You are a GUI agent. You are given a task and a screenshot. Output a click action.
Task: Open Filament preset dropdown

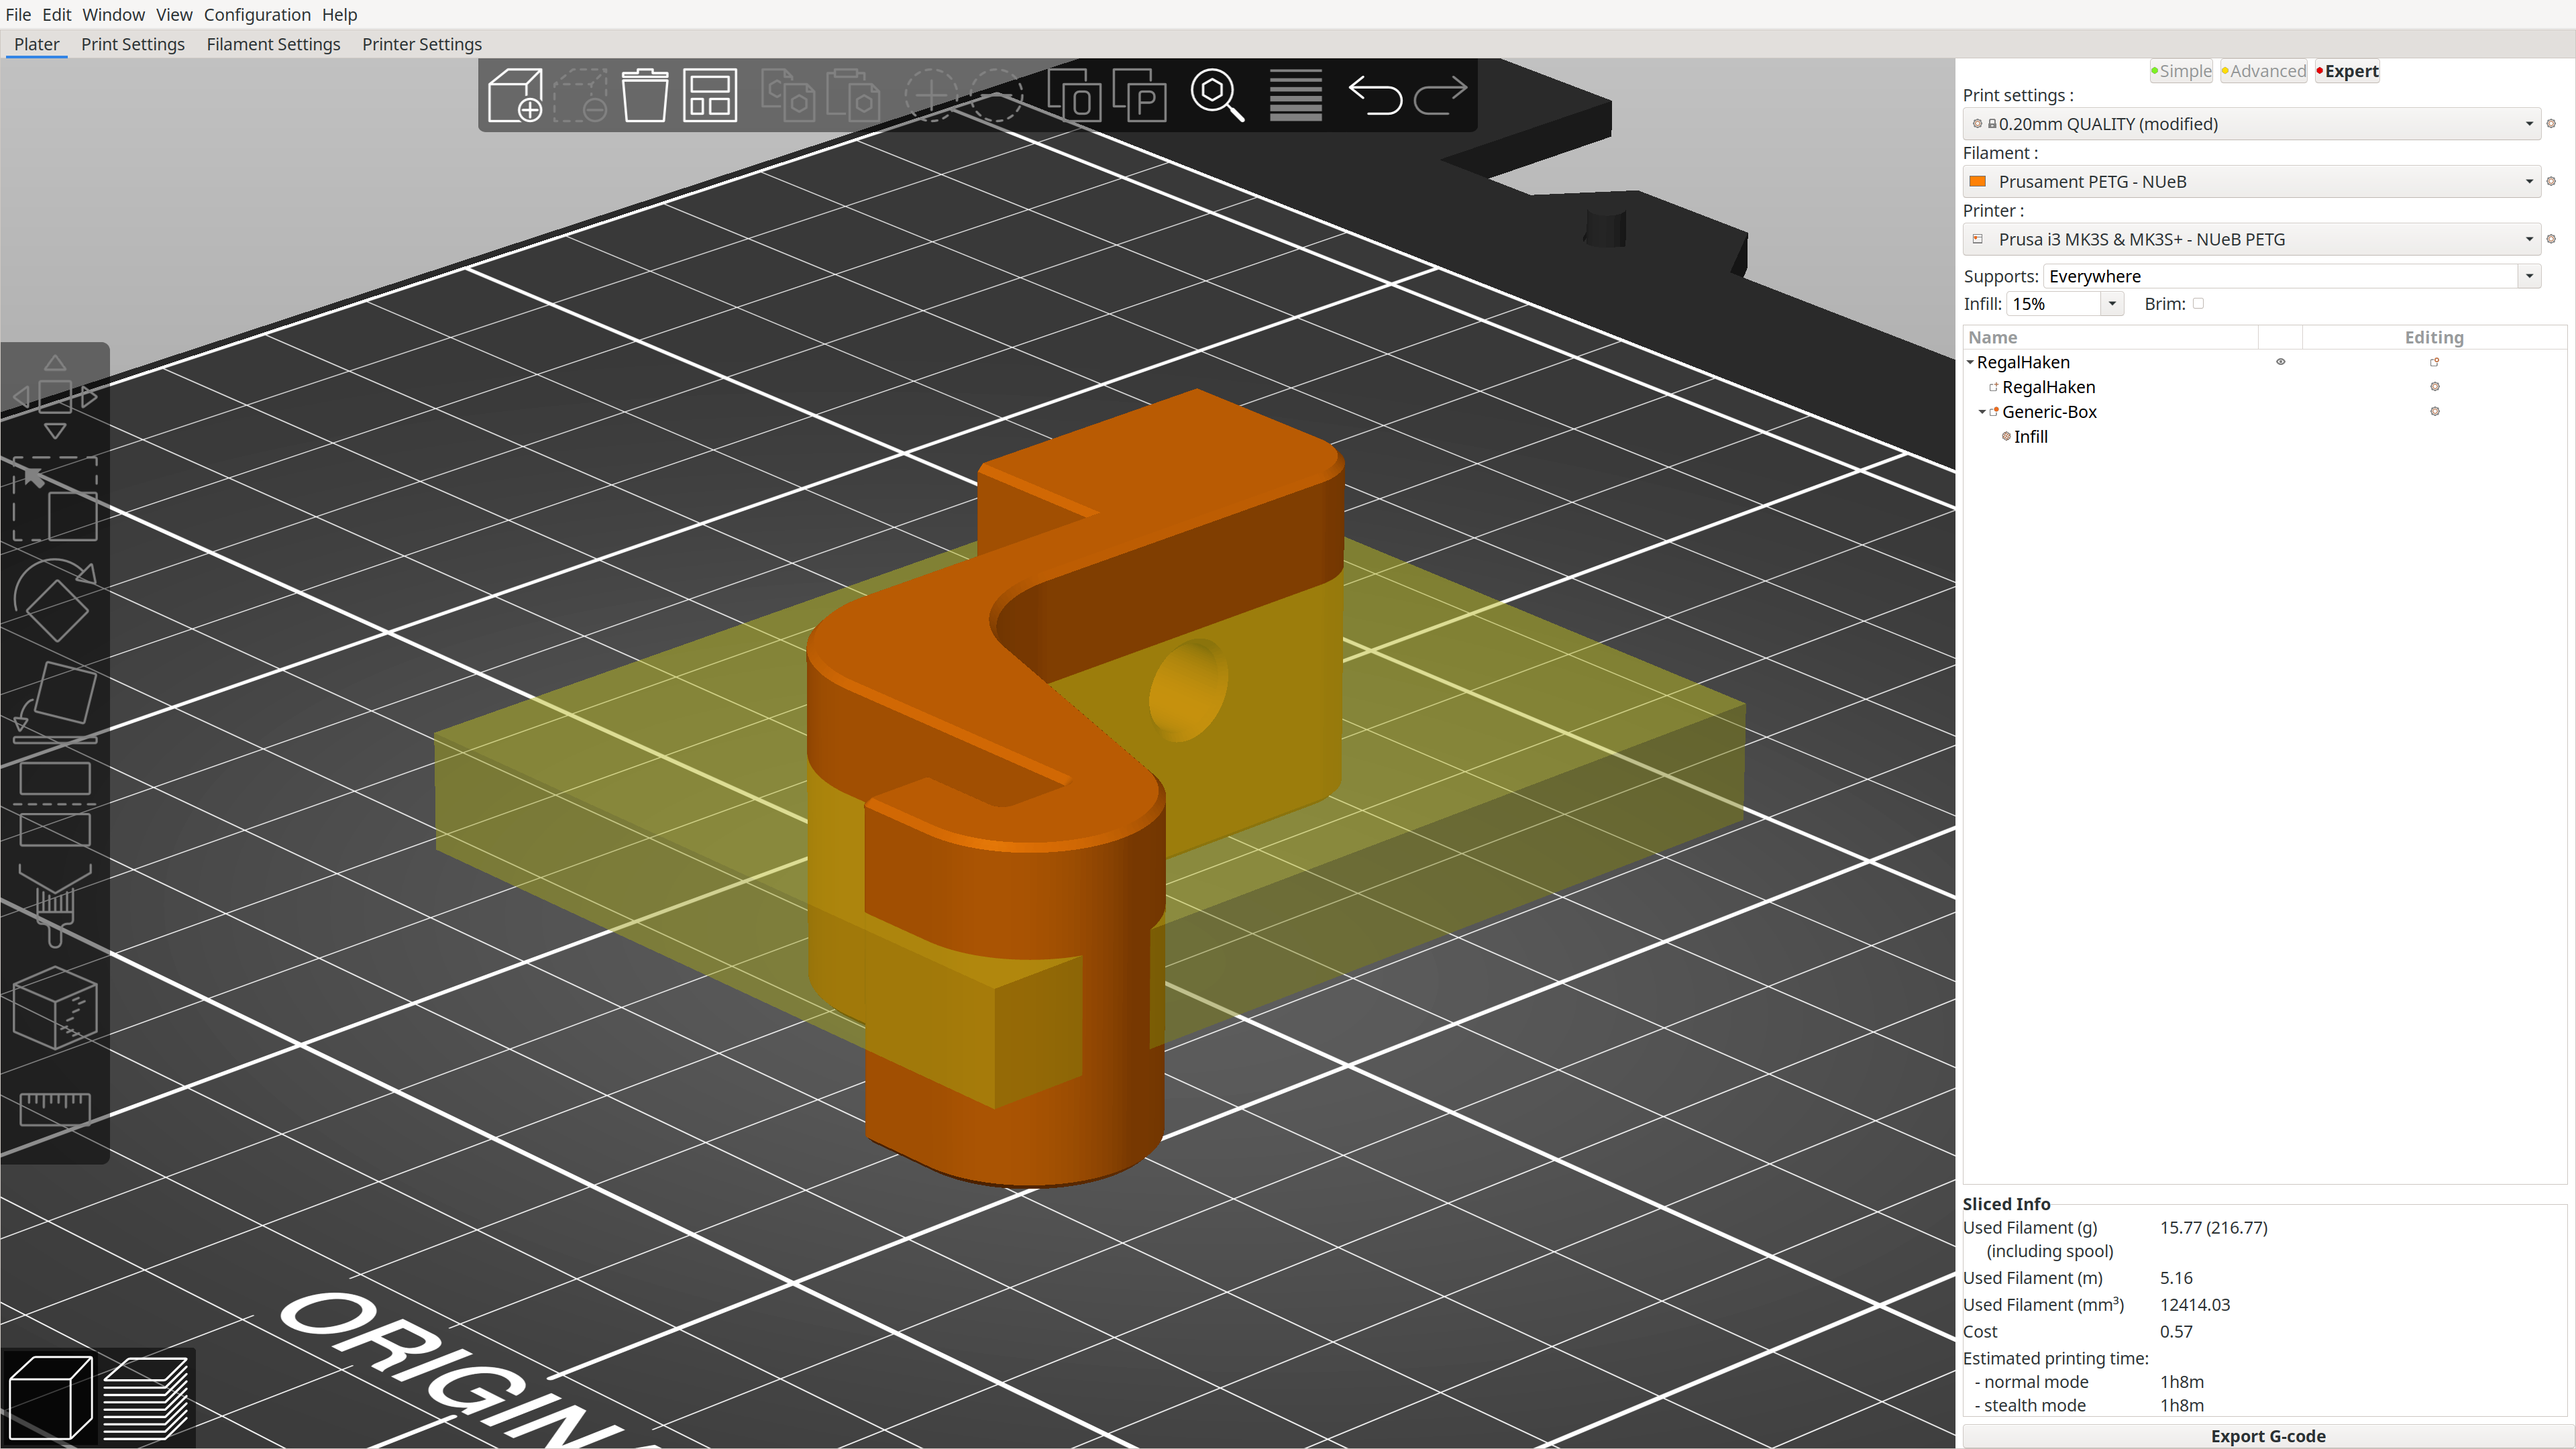pos(2252,182)
